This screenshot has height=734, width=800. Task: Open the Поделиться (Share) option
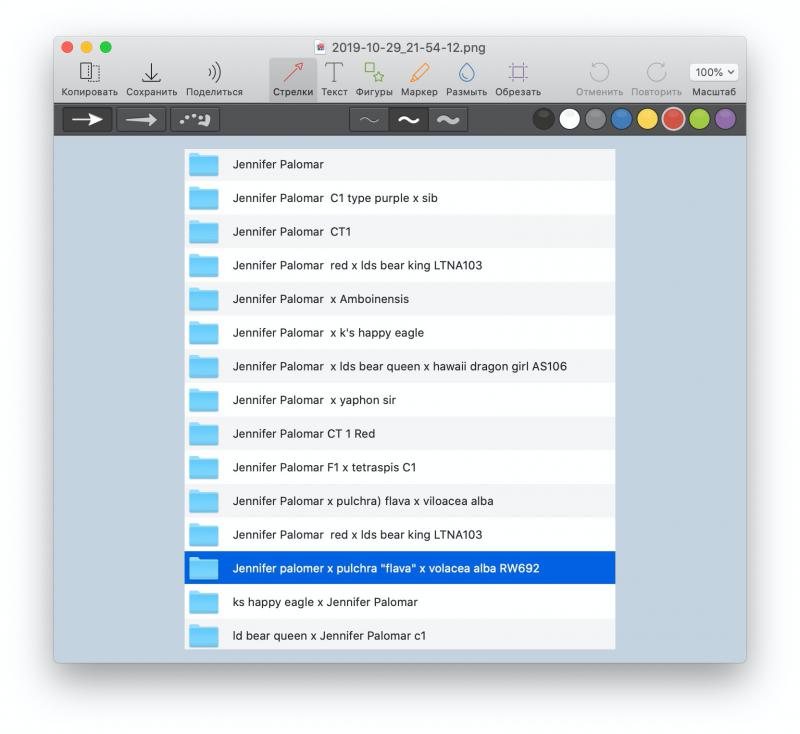214,73
